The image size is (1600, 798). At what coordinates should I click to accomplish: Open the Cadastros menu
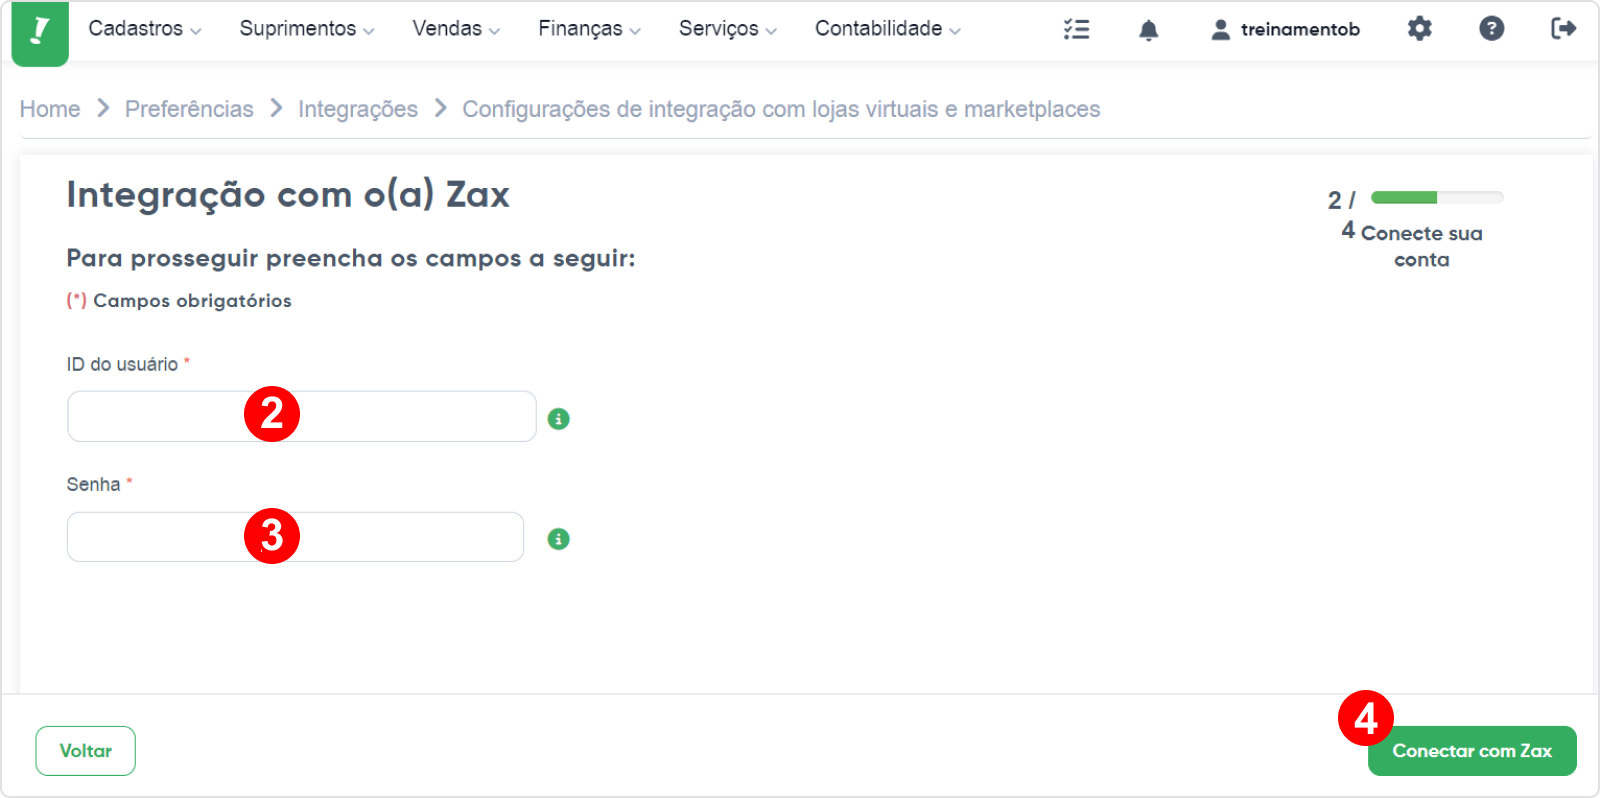pyautogui.click(x=145, y=29)
